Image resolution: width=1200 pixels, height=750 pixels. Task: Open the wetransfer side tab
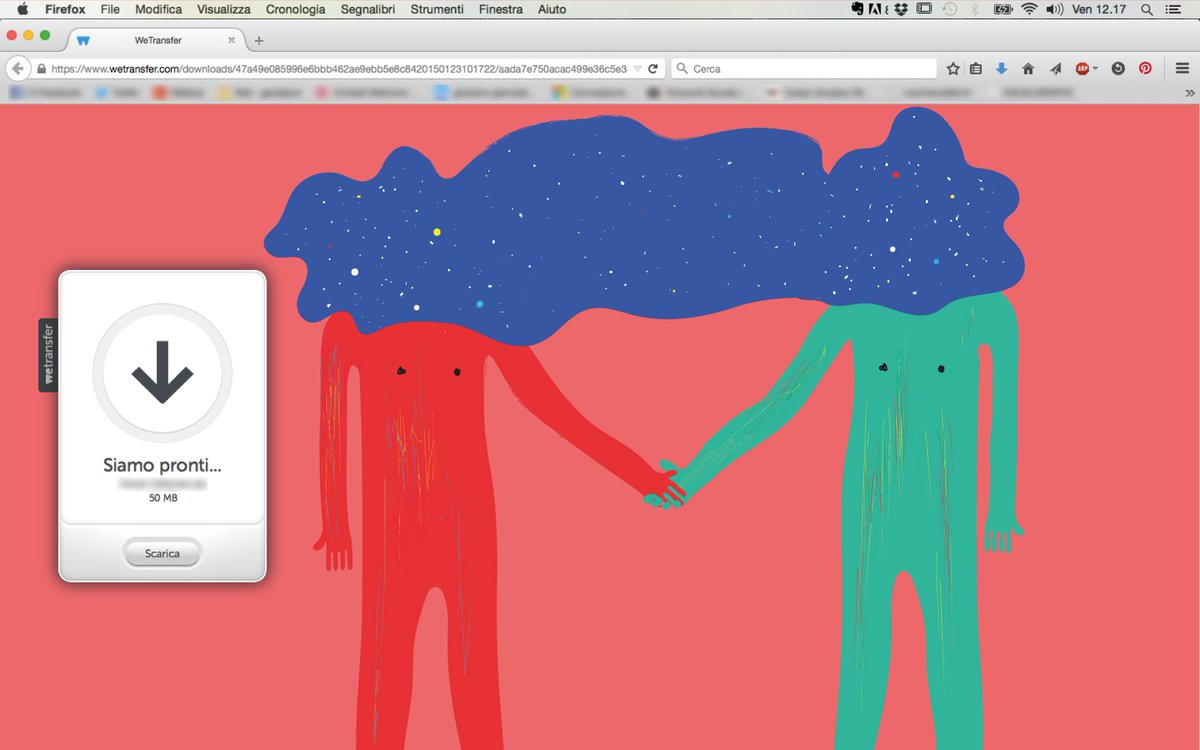pos(48,355)
